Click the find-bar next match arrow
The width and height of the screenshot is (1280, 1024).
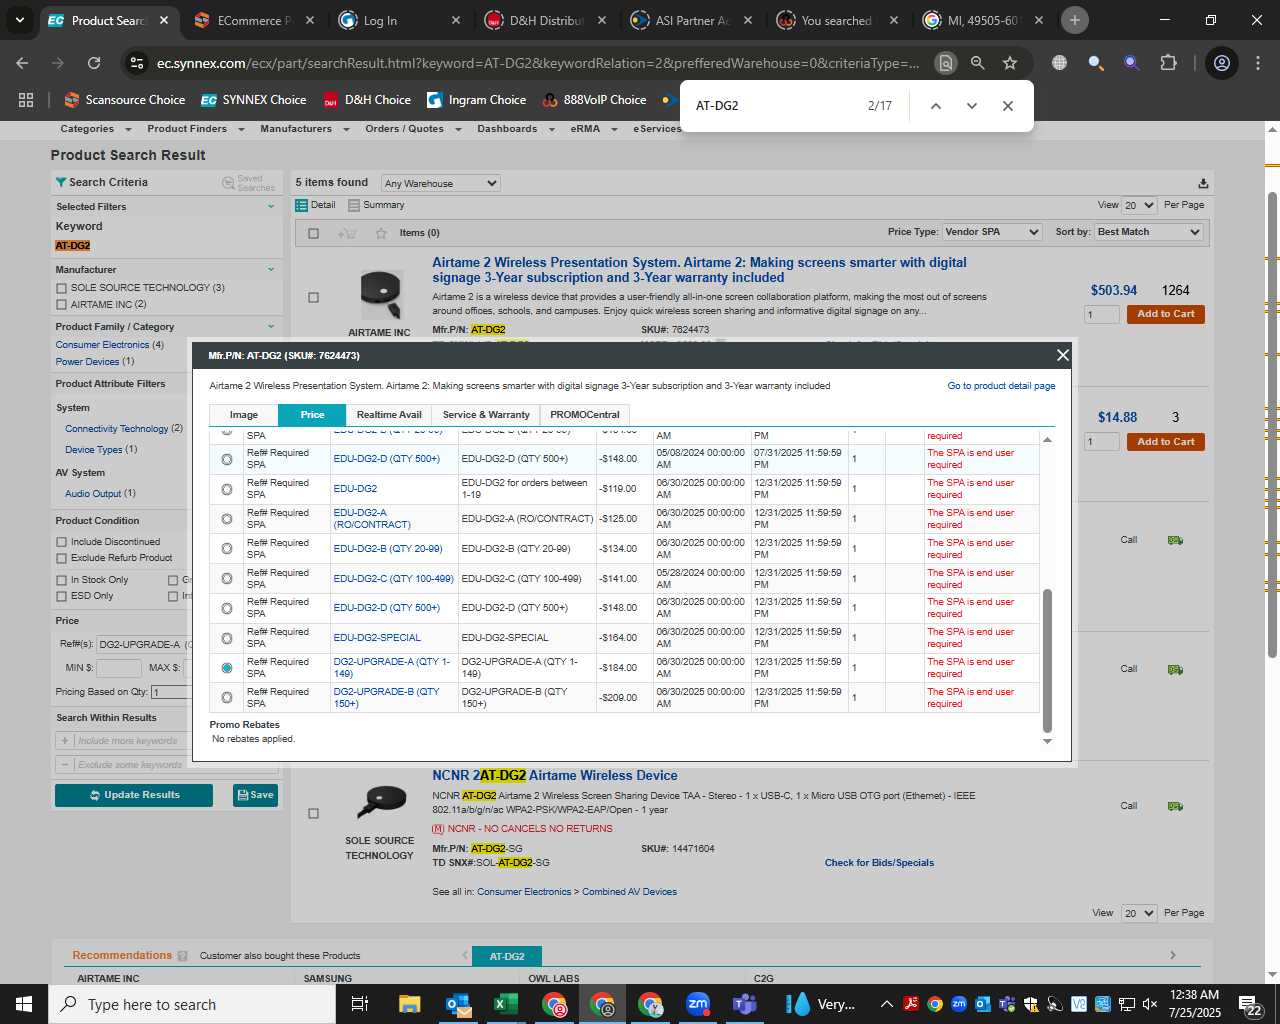click(x=971, y=106)
